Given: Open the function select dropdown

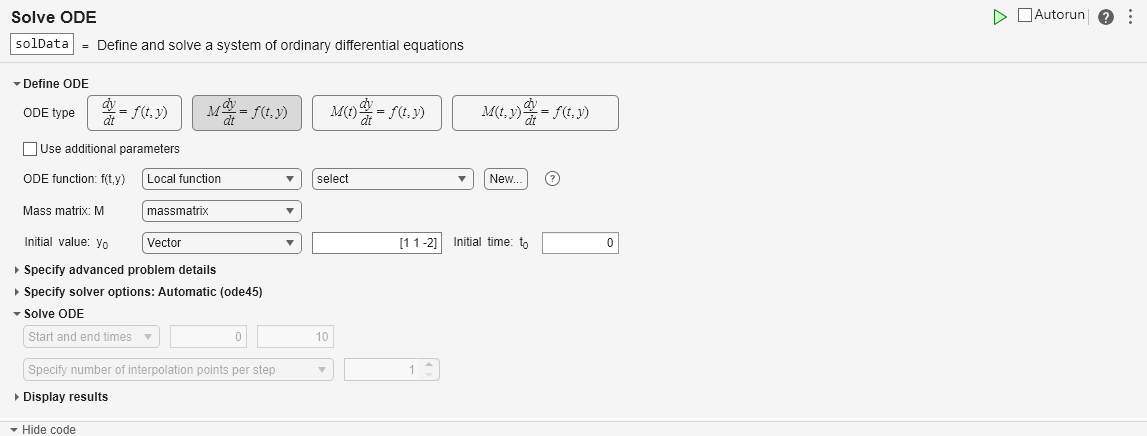Looking at the screenshot, I should (x=392, y=179).
